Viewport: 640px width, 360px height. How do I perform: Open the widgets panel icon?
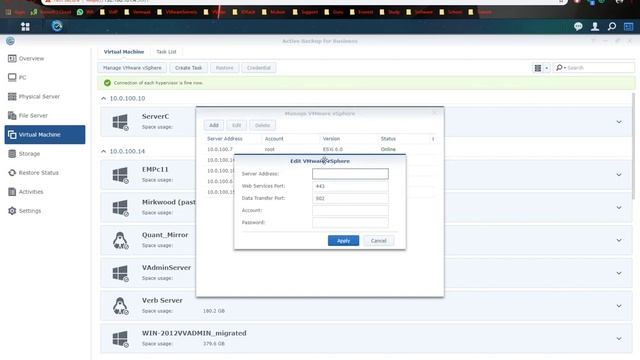pyautogui.click(x=629, y=27)
